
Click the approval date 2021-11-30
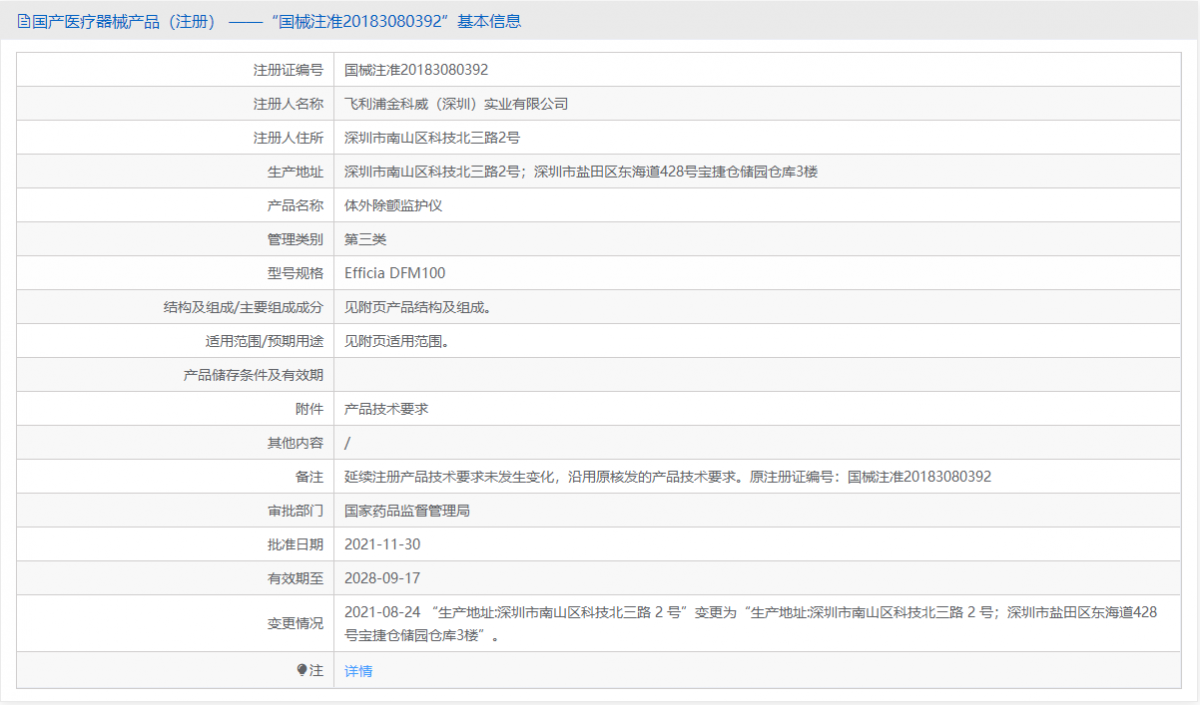pos(382,544)
